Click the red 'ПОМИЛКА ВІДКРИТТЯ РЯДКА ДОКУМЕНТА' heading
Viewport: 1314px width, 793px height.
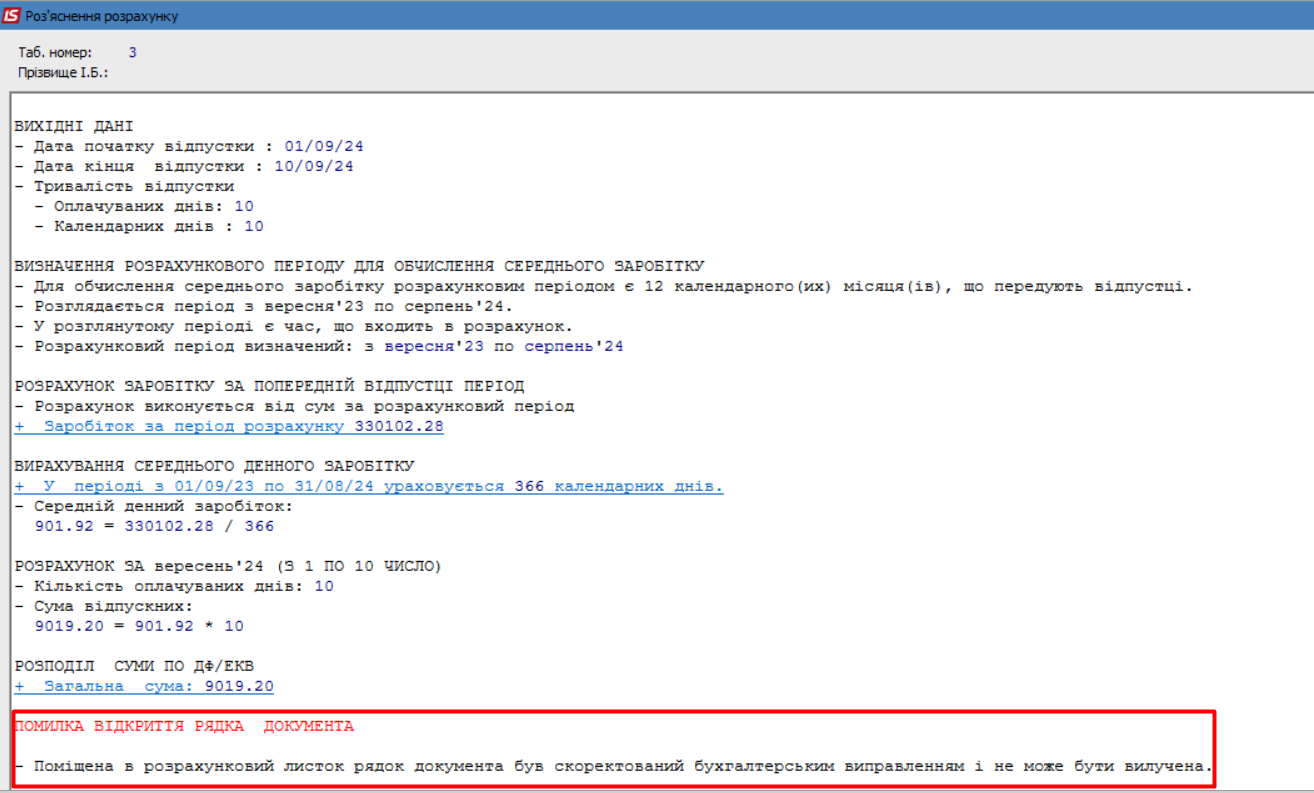point(184,727)
